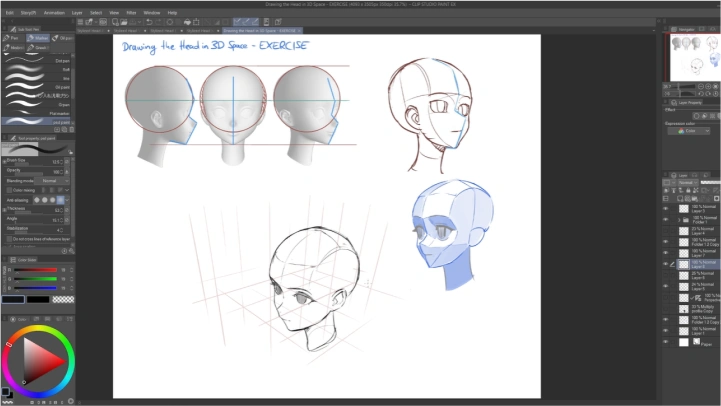Adjust the red R color slider
Image resolution: width=721 pixels, height=406 pixels.
click(35, 270)
